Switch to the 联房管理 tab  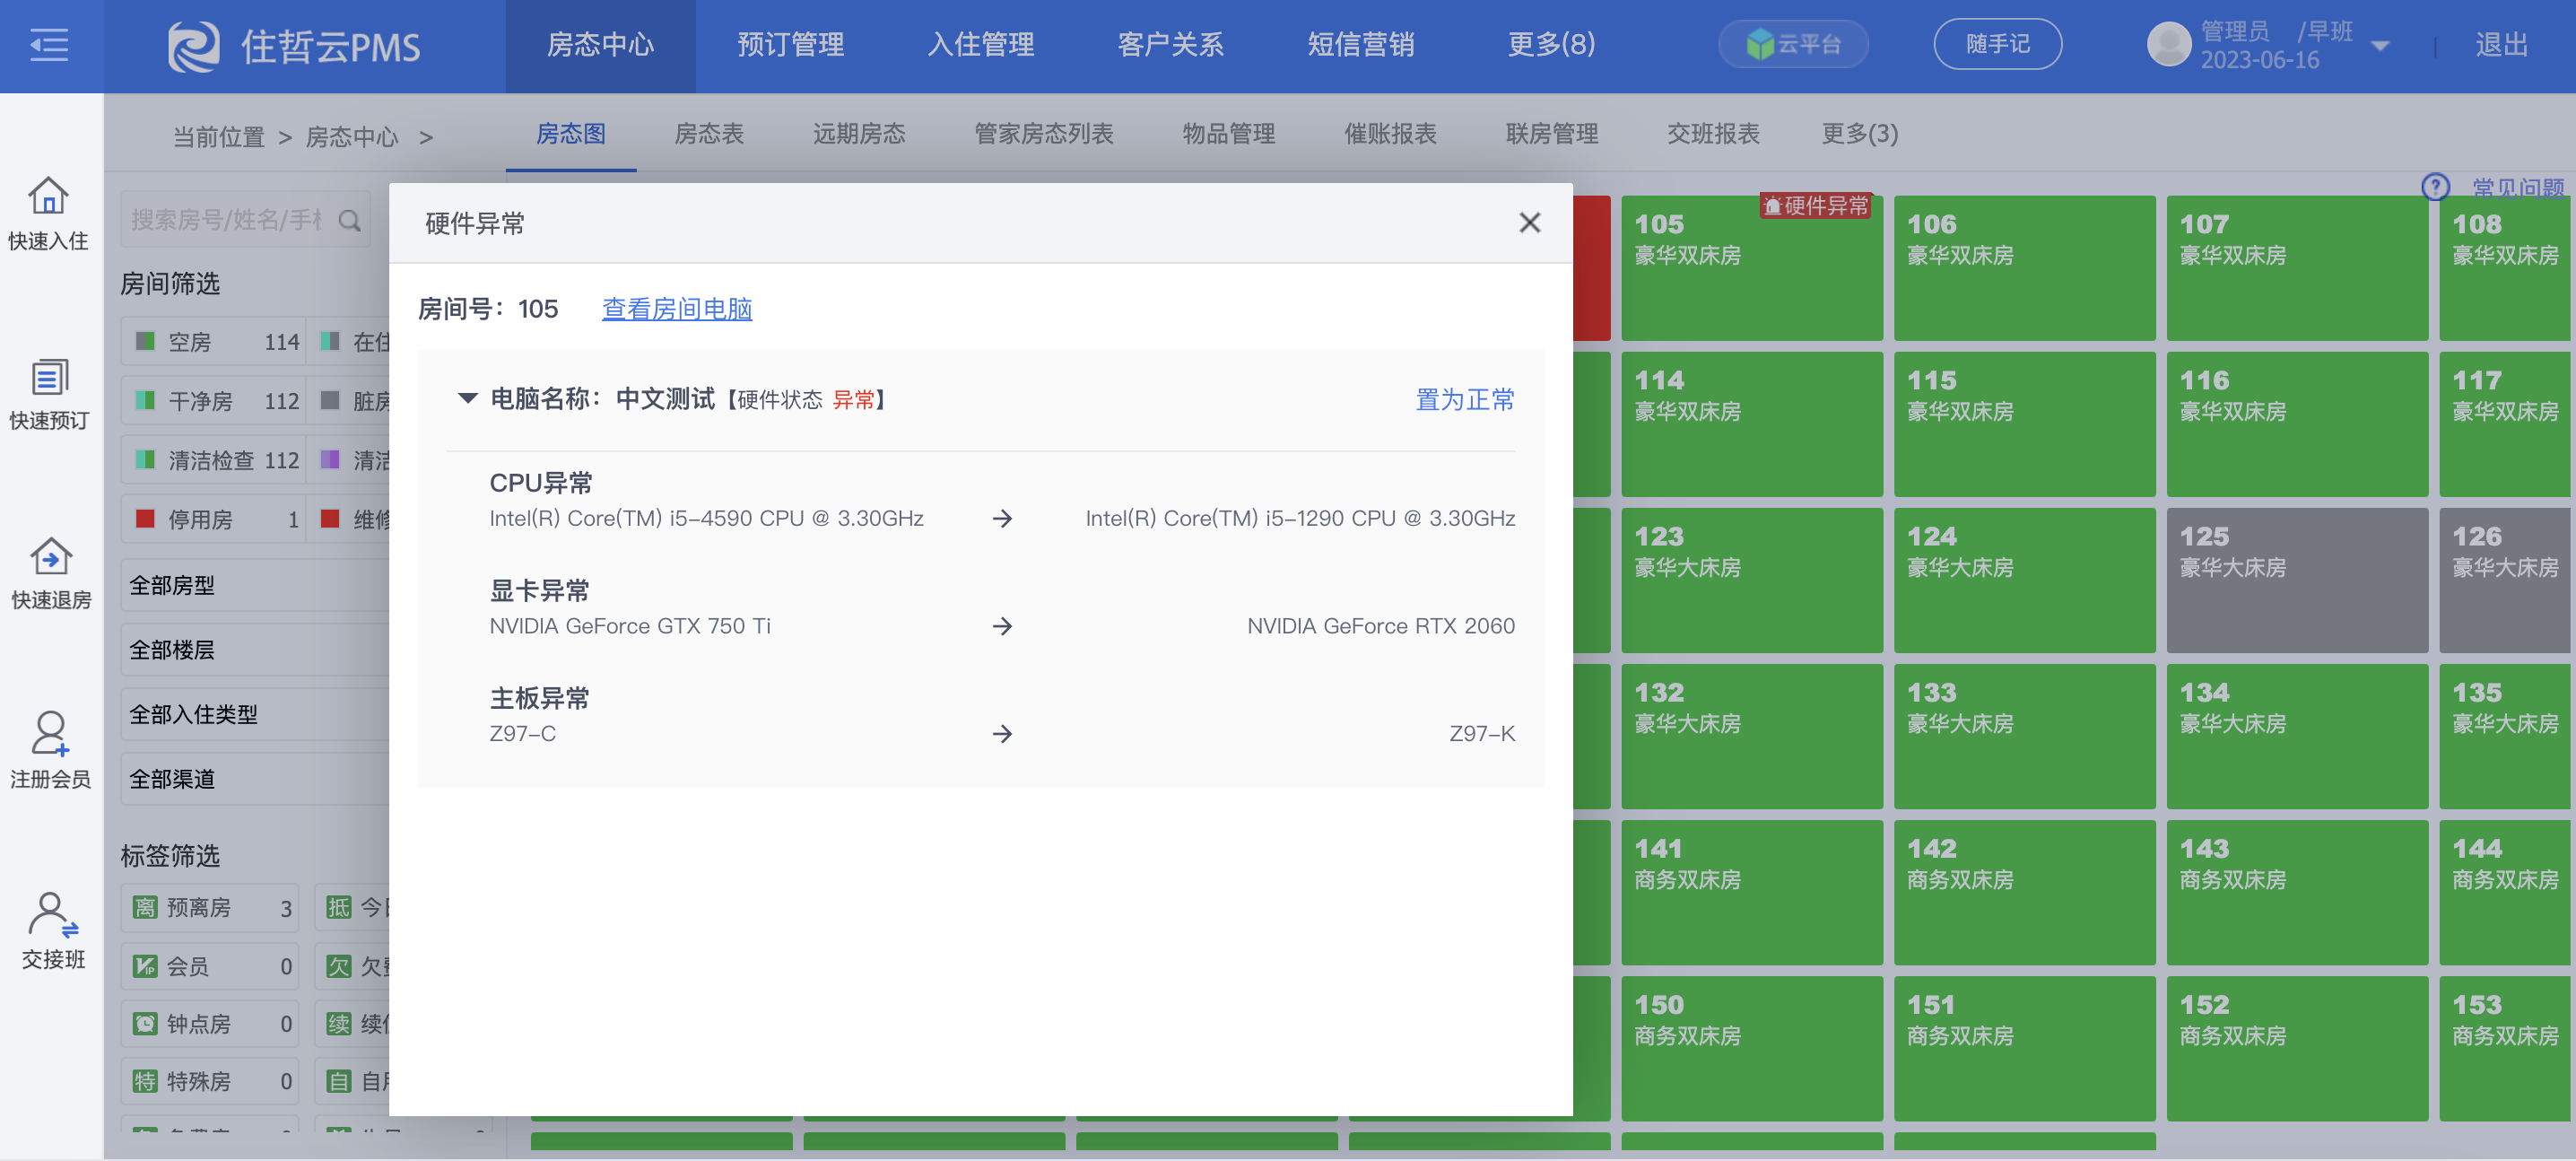tap(1551, 133)
